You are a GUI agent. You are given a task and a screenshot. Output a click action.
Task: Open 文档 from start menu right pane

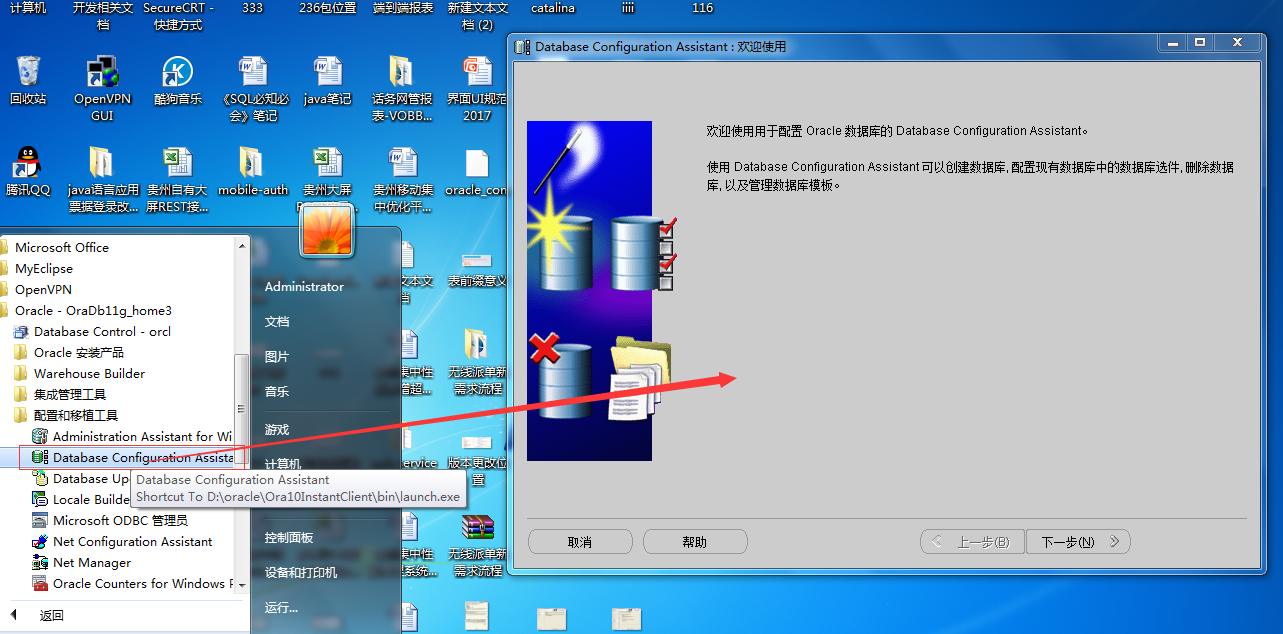click(x=277, y=322)
